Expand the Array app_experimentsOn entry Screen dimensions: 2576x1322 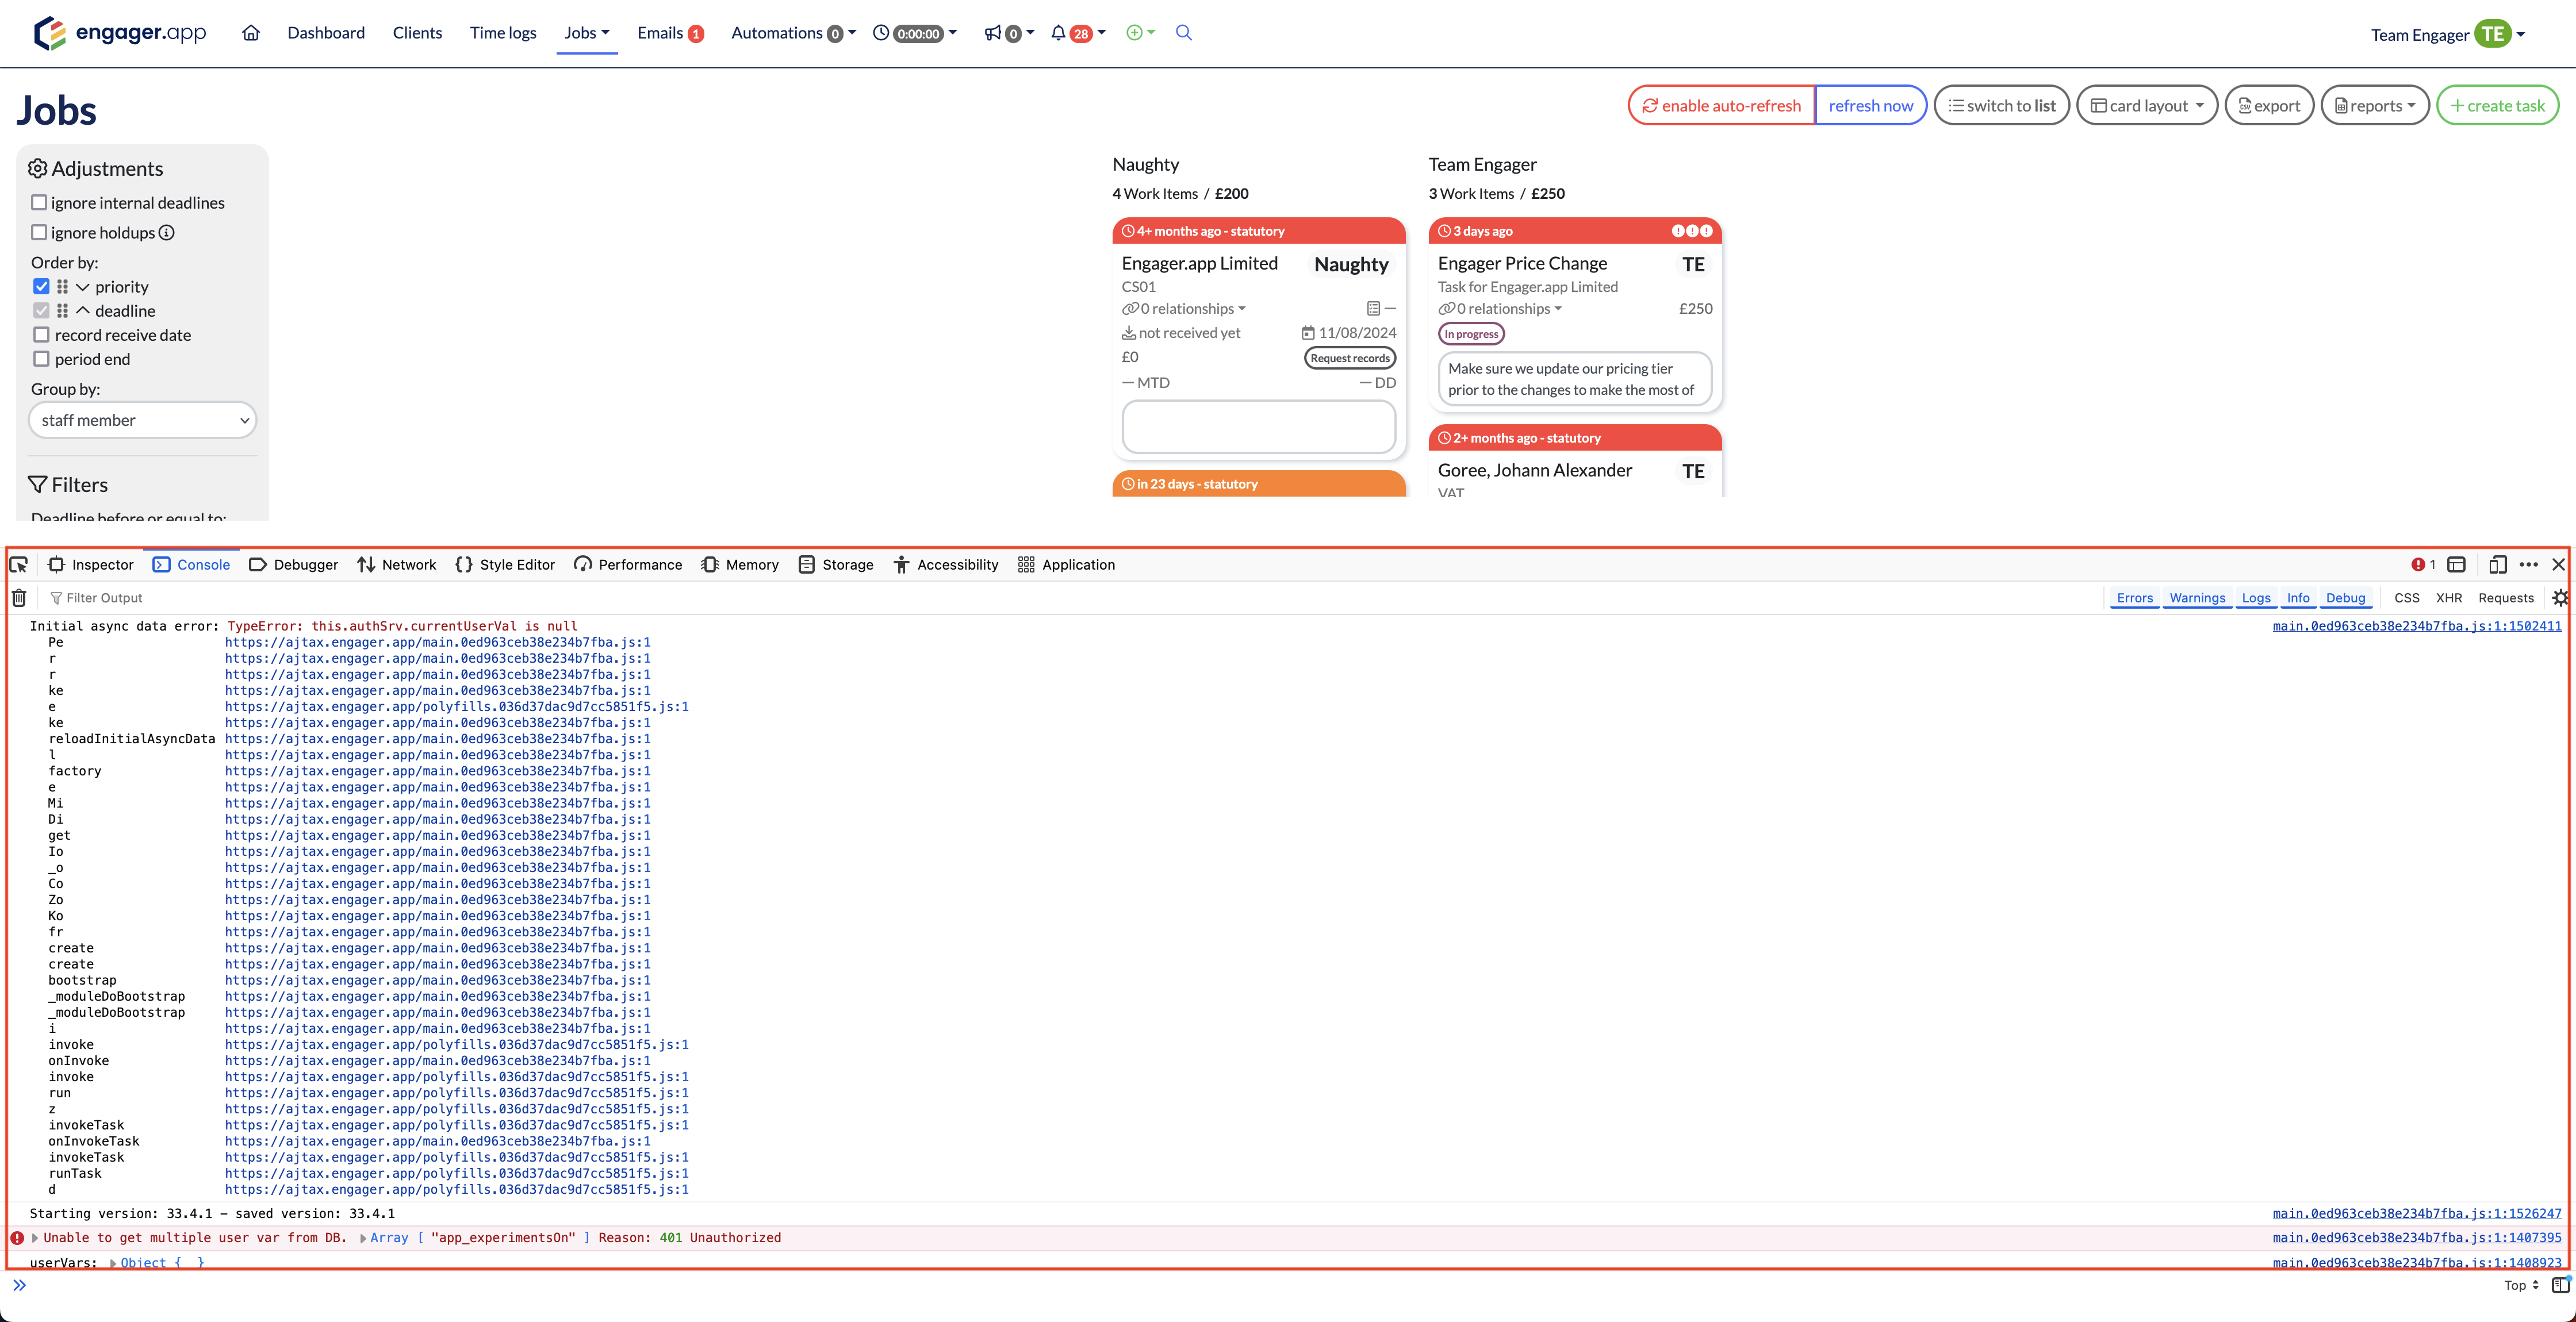pos(363,1239)
